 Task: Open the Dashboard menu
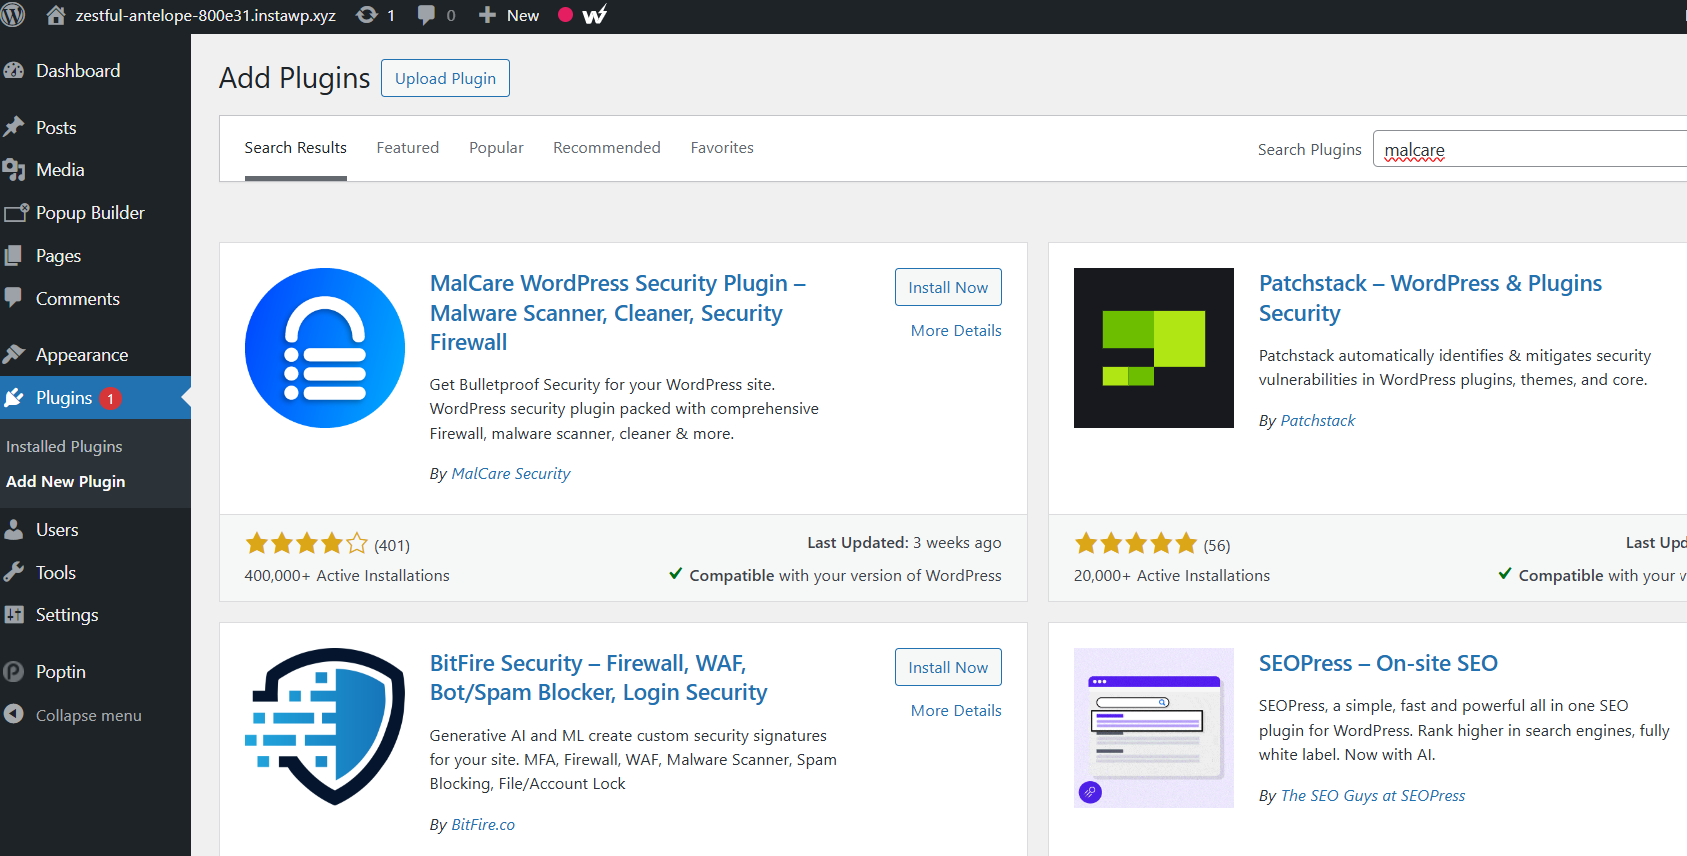point(78,71)
